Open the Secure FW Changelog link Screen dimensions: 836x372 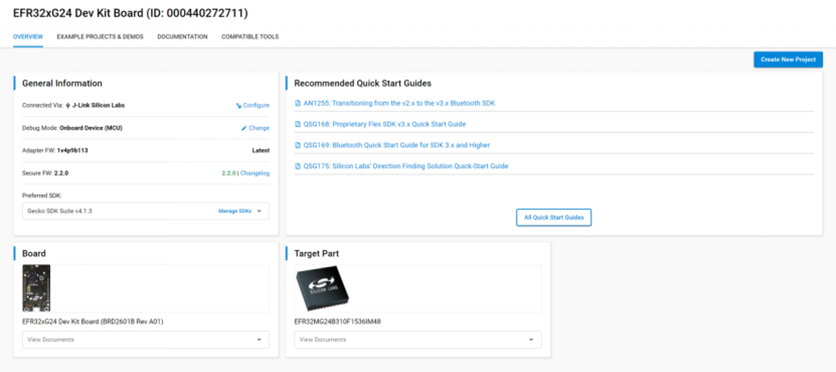pos(255,173)
